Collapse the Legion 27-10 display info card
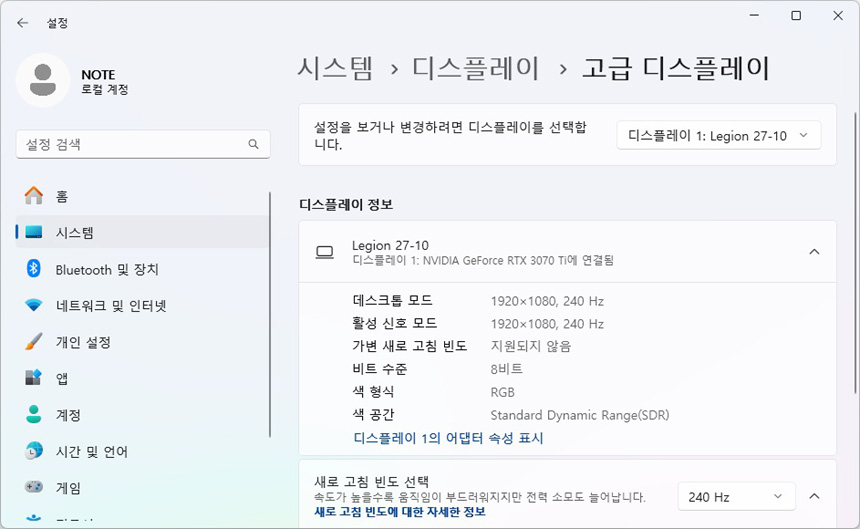Image resolution: width=860 pixels, height=529 pixels. tap(814, 252)
